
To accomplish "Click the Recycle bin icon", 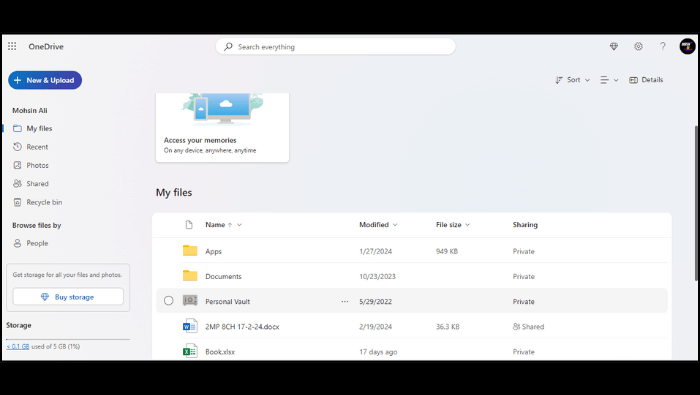I will click(x=17, y=202).
